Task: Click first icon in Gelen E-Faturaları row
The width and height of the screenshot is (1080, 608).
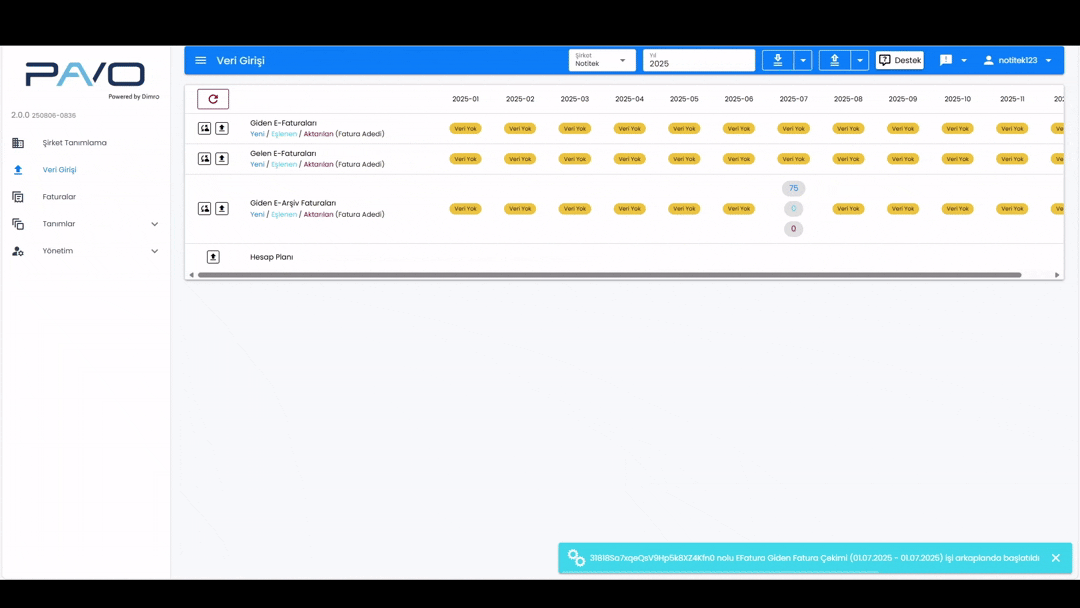Action: [x=204, y=159]
